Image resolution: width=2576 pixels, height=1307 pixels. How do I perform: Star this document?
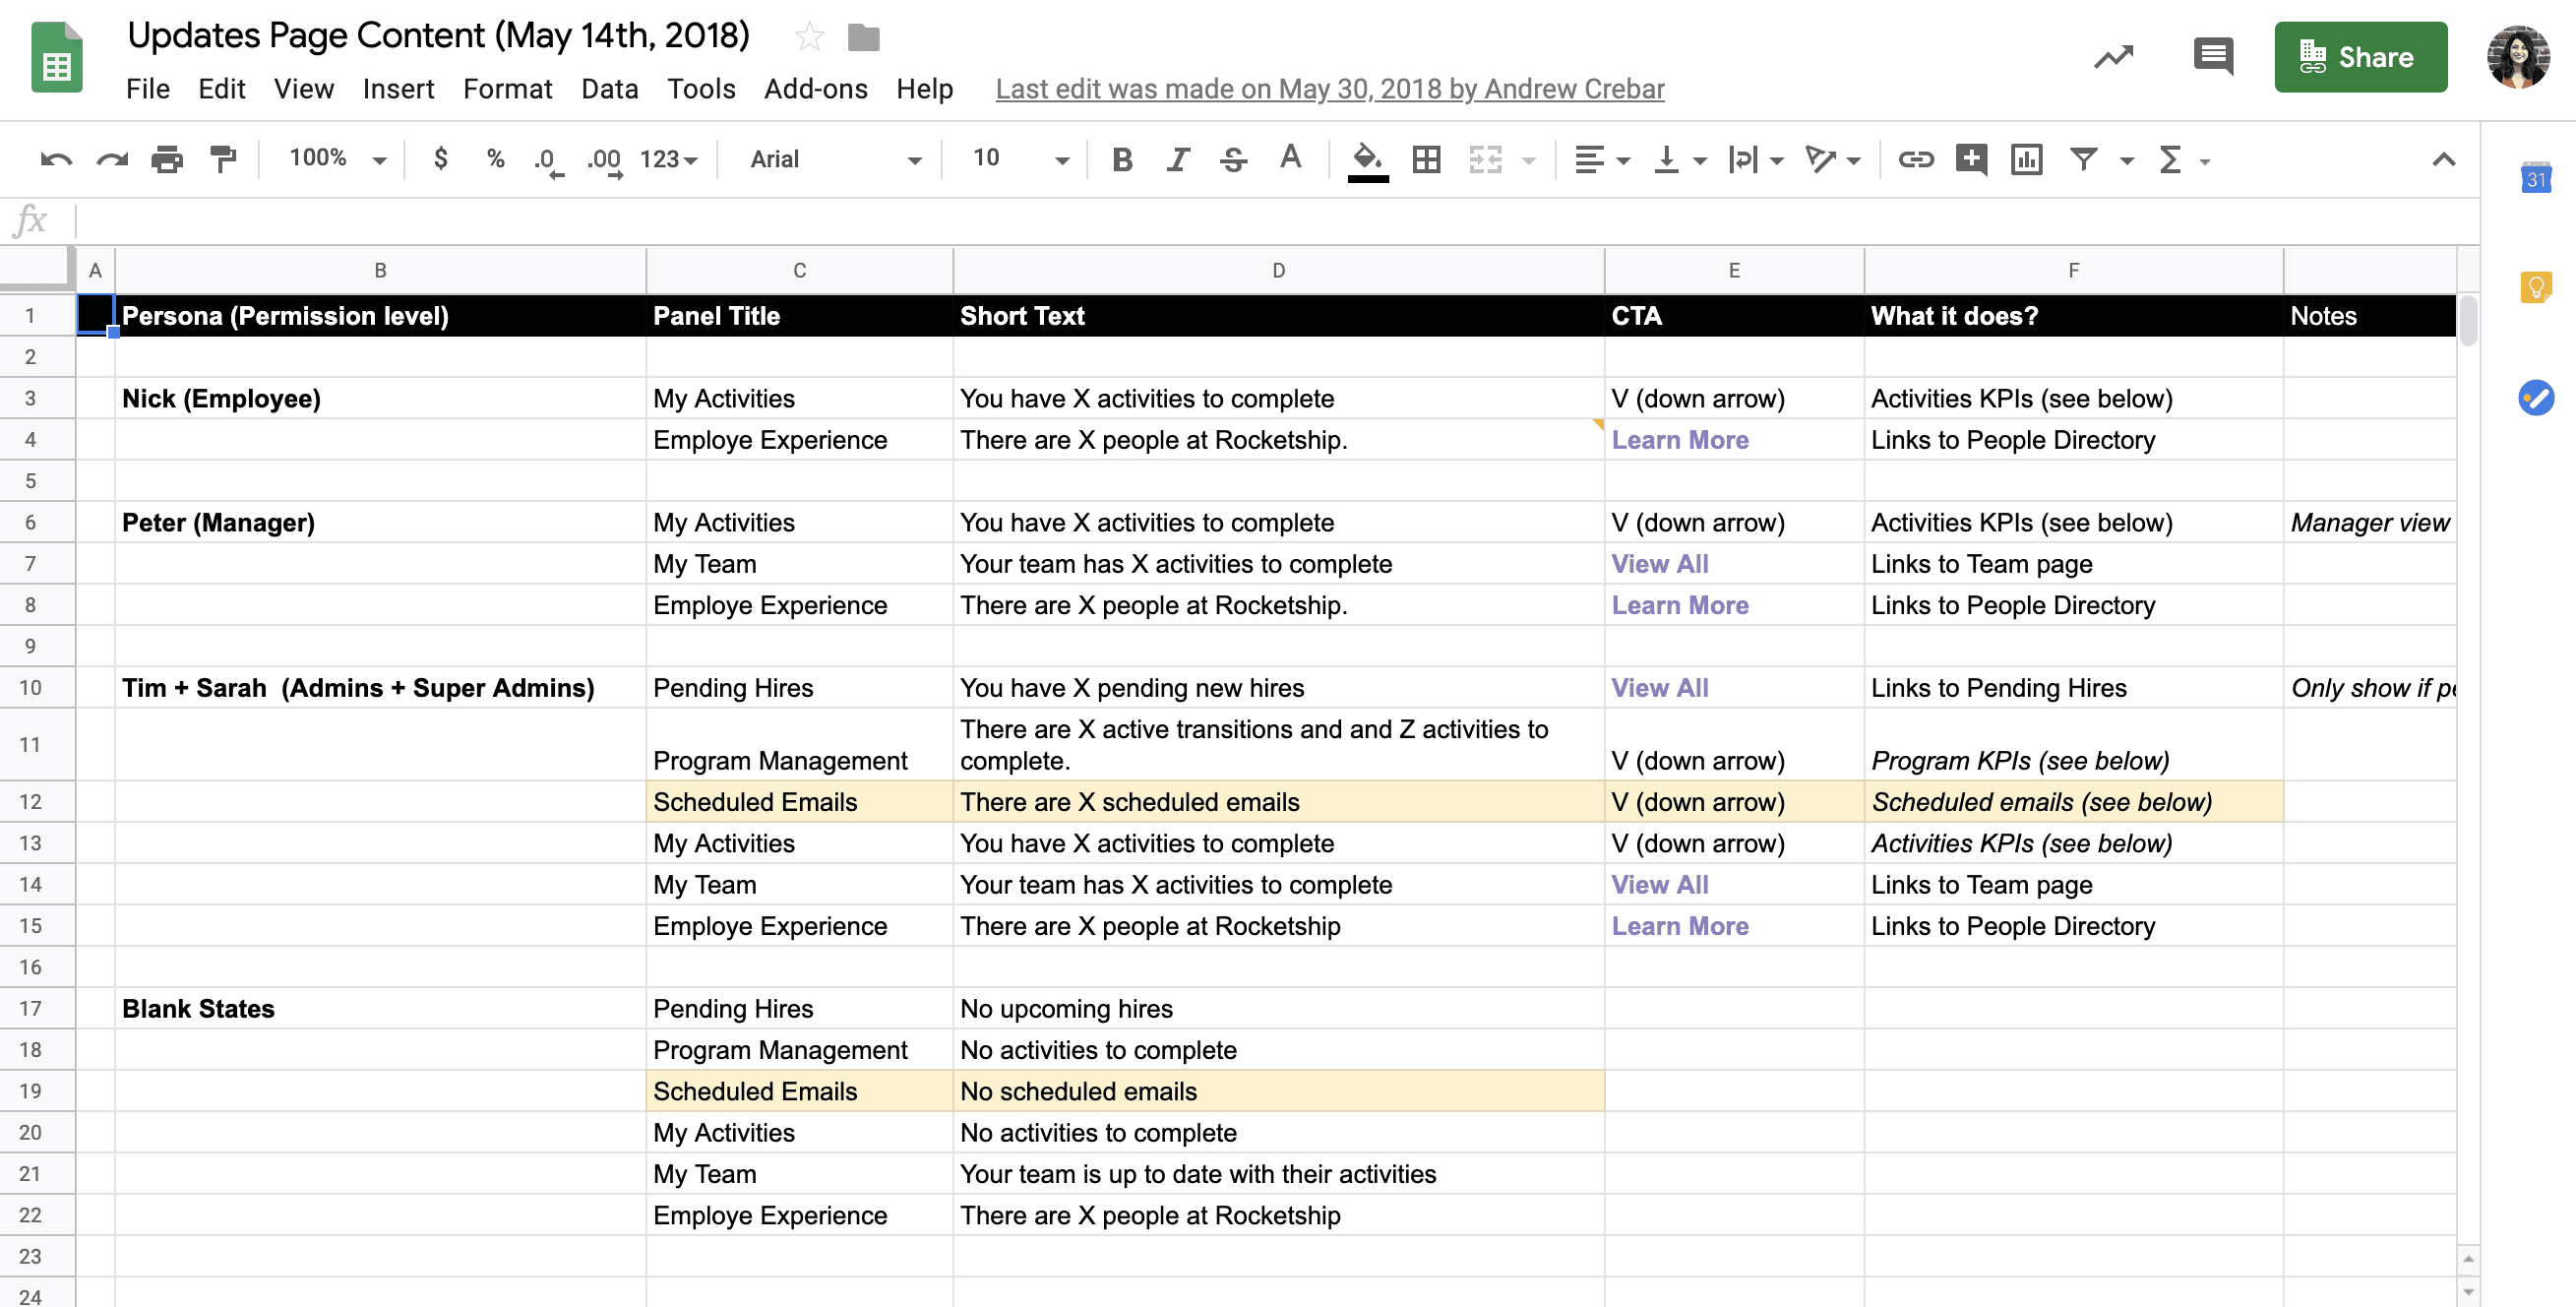[809, 38]
